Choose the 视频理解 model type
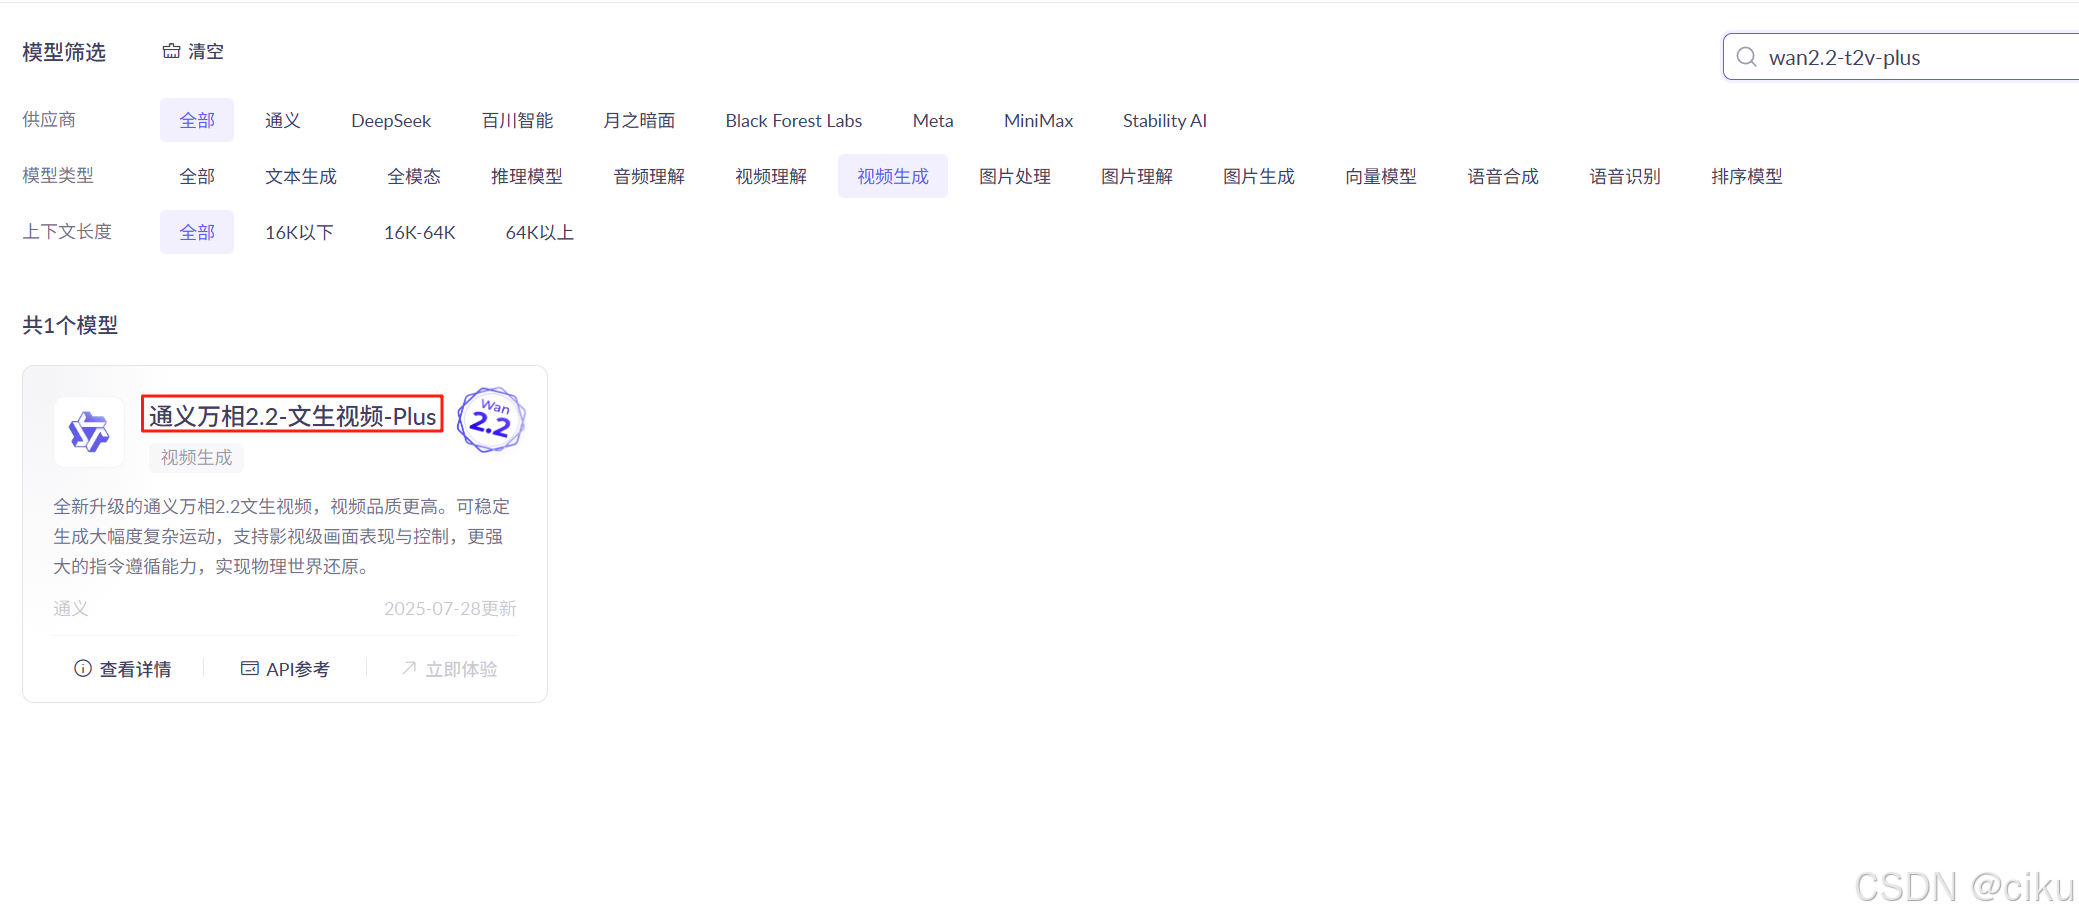Image resolution: width=2079 pixels, height=921 pixels. pos(771,176)
